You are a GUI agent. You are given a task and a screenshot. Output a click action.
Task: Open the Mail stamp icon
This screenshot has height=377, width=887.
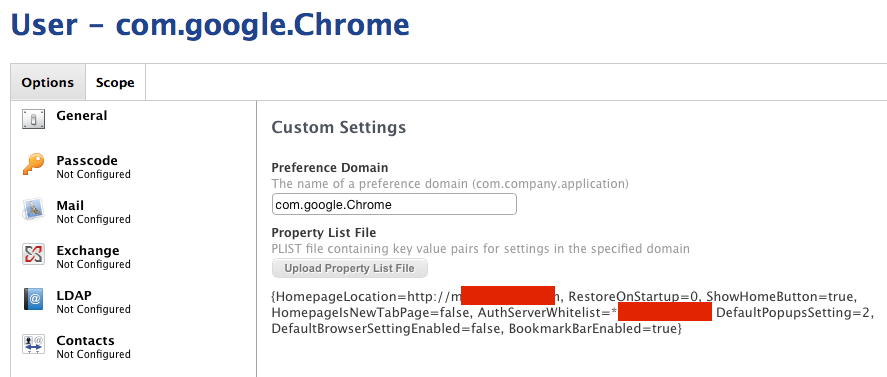(x=33, y=209)
